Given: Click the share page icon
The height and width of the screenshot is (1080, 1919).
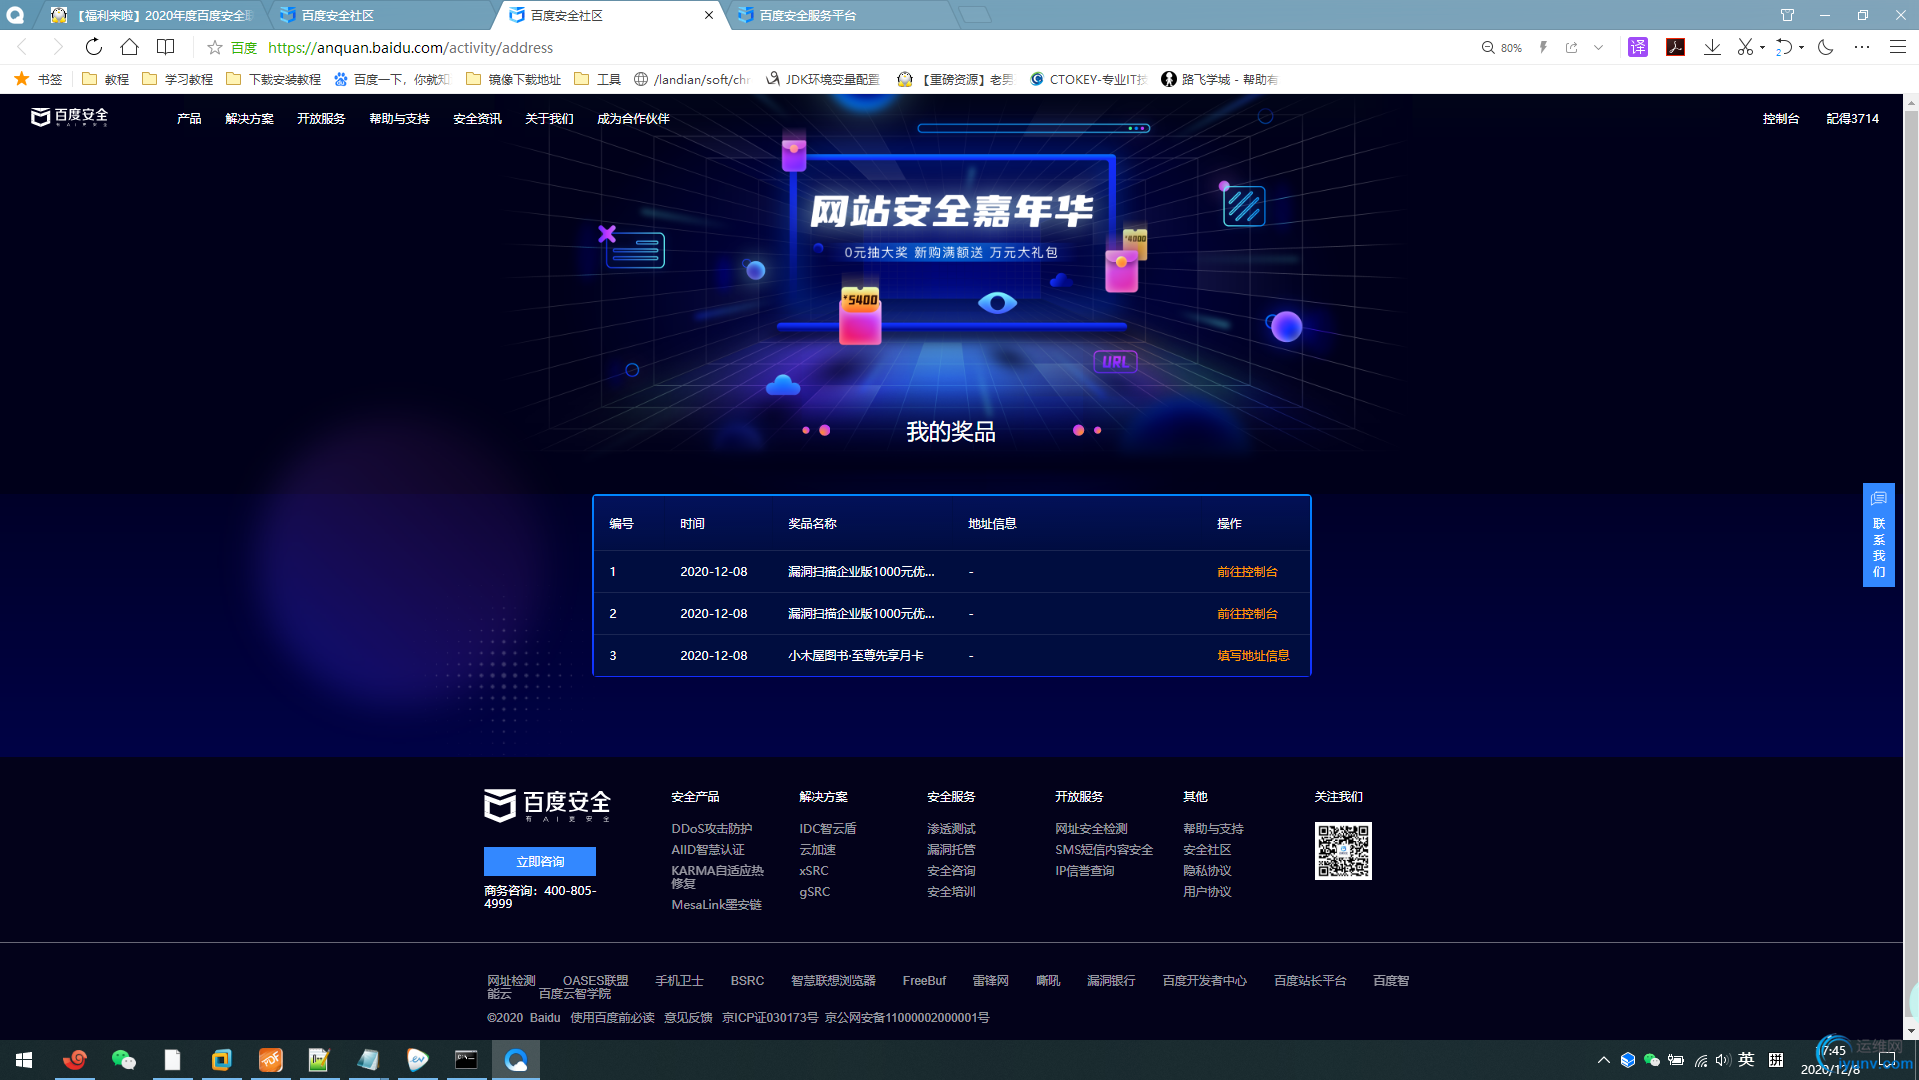Looking at the screenshot, I should [1571, 47].
